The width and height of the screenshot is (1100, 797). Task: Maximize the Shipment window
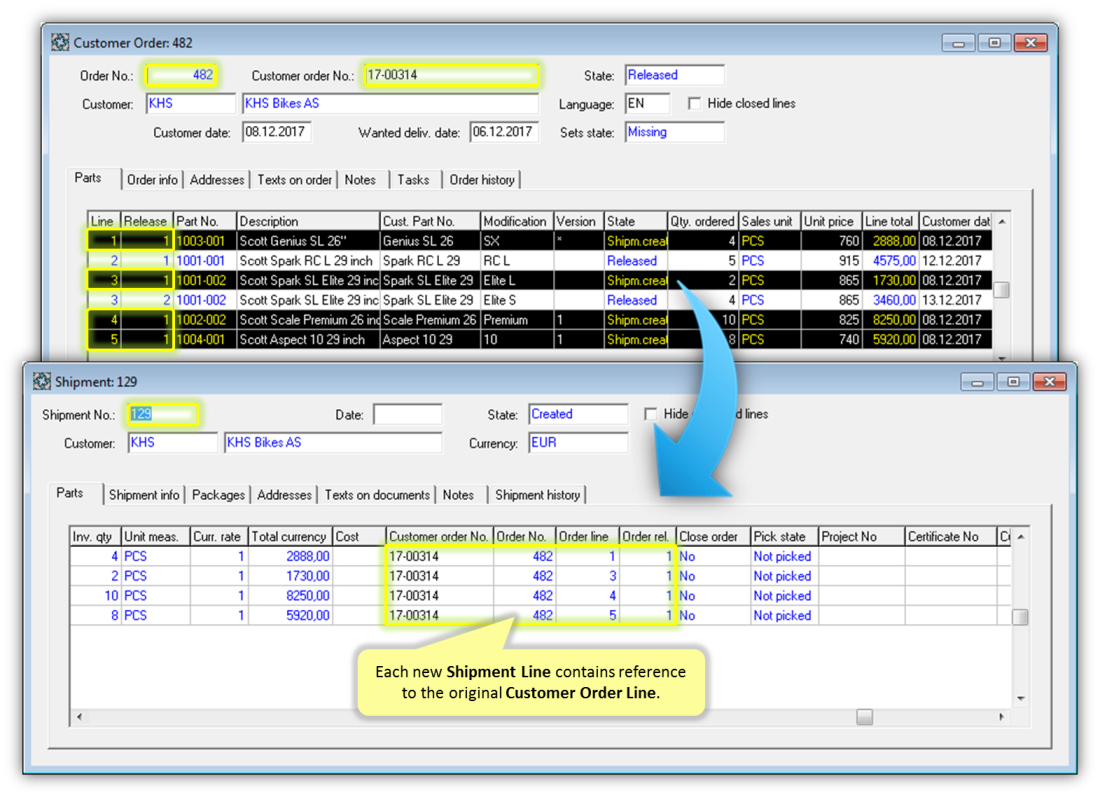[x=1013, y=382]
